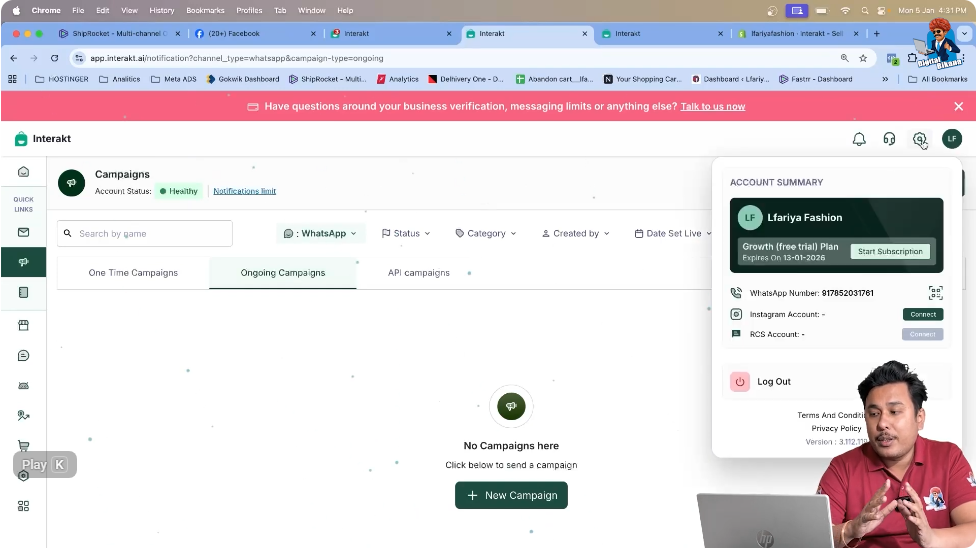The image size is (977, 550).
Task: Switch to One Time Campaigns tab
Action: coord(133,273)
